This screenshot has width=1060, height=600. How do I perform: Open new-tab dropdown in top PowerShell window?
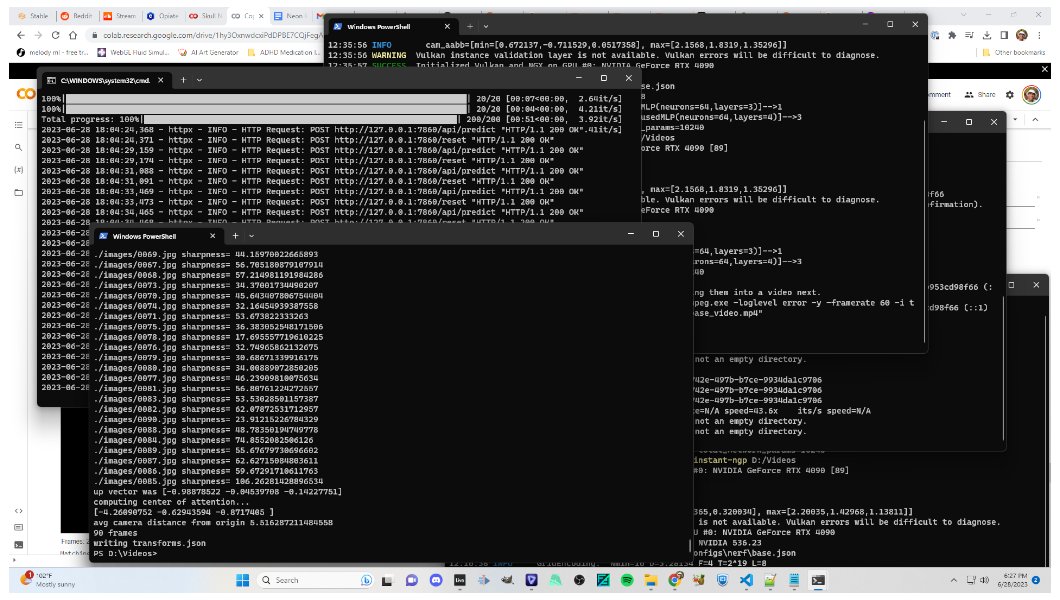tap(486, 26)
